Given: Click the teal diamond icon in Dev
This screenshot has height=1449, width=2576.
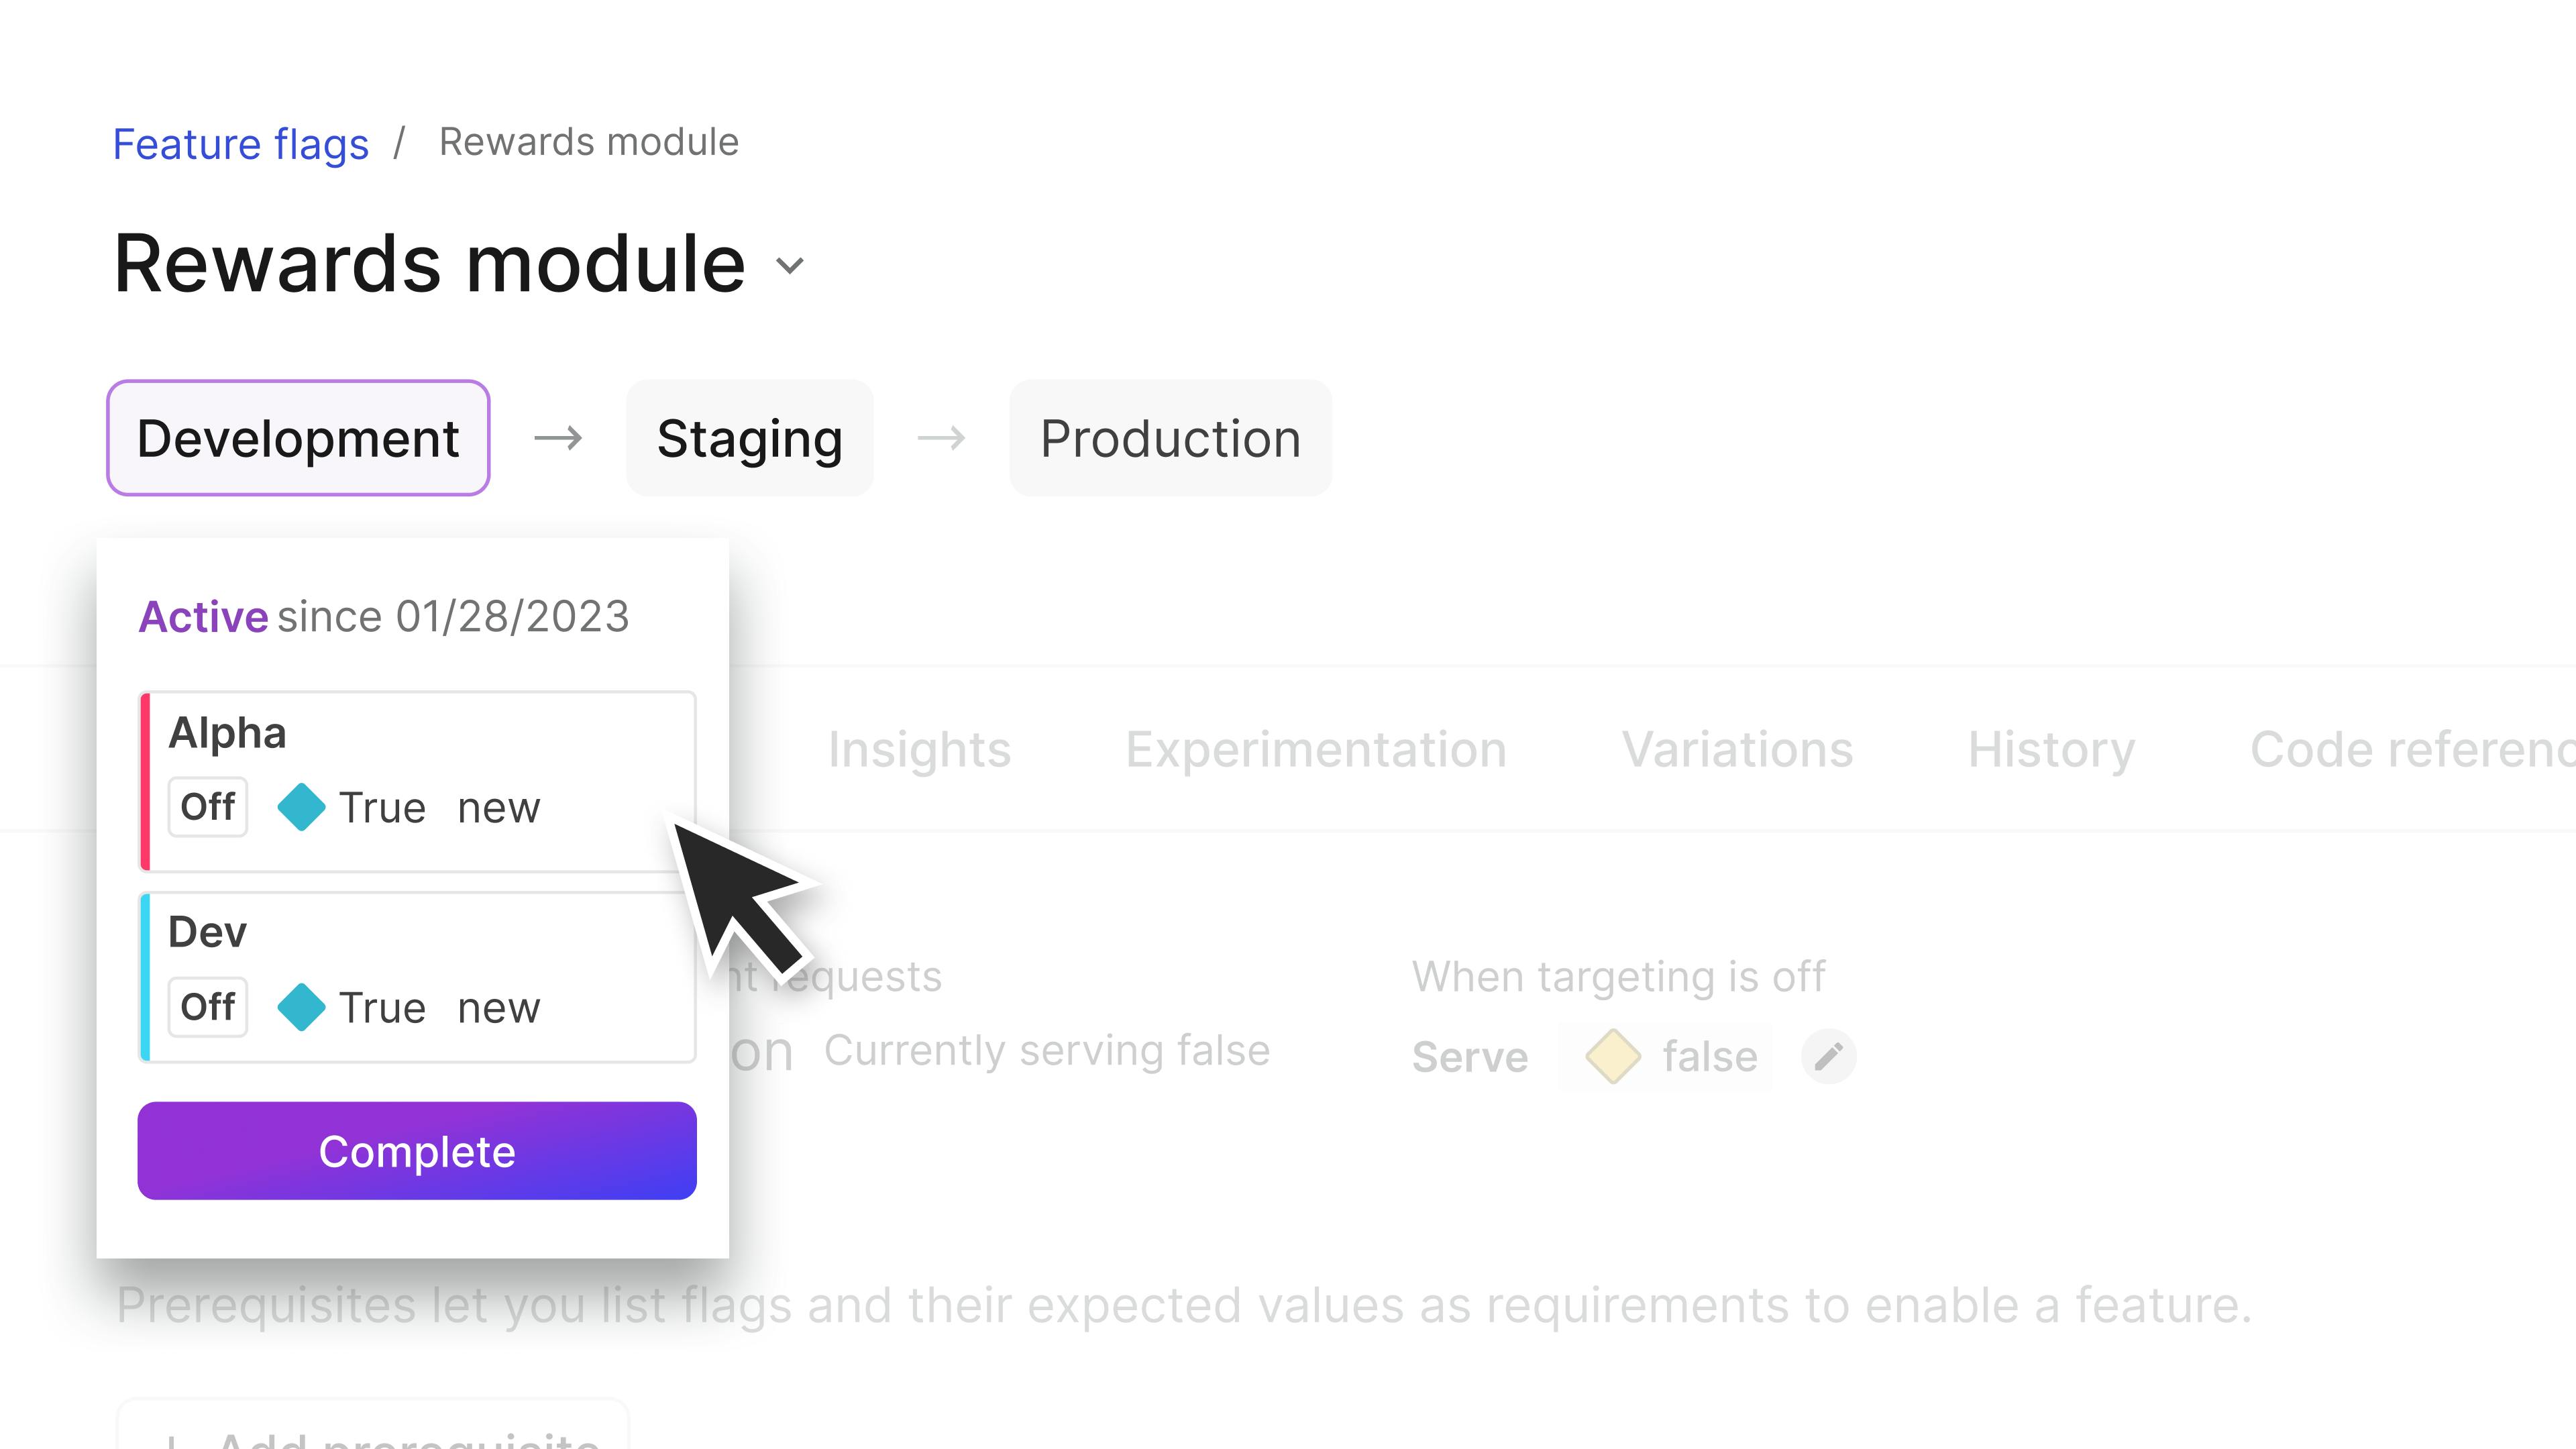Looking at the screenshot, I should pos(301,1007).
